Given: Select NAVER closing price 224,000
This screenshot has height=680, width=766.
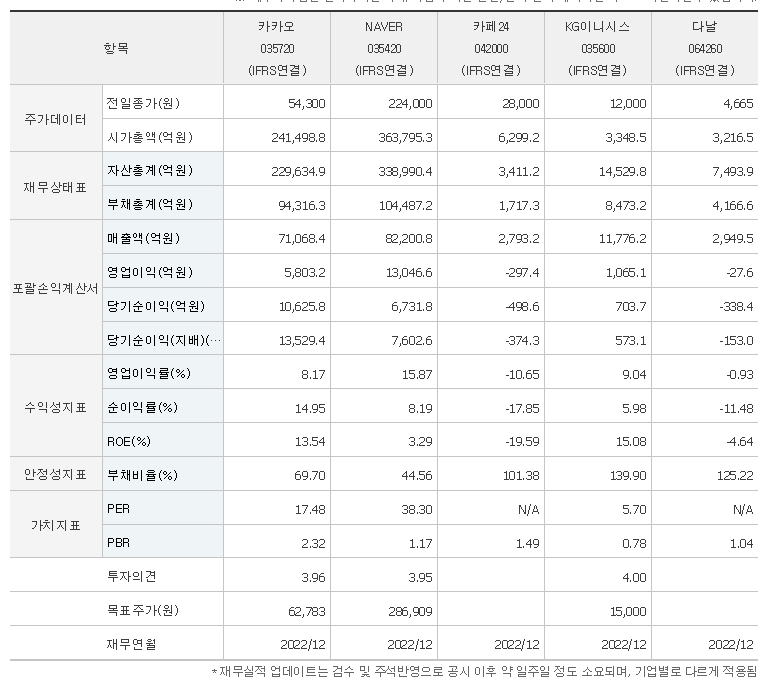Looking at the screenshot, I should tap(410, 104).
